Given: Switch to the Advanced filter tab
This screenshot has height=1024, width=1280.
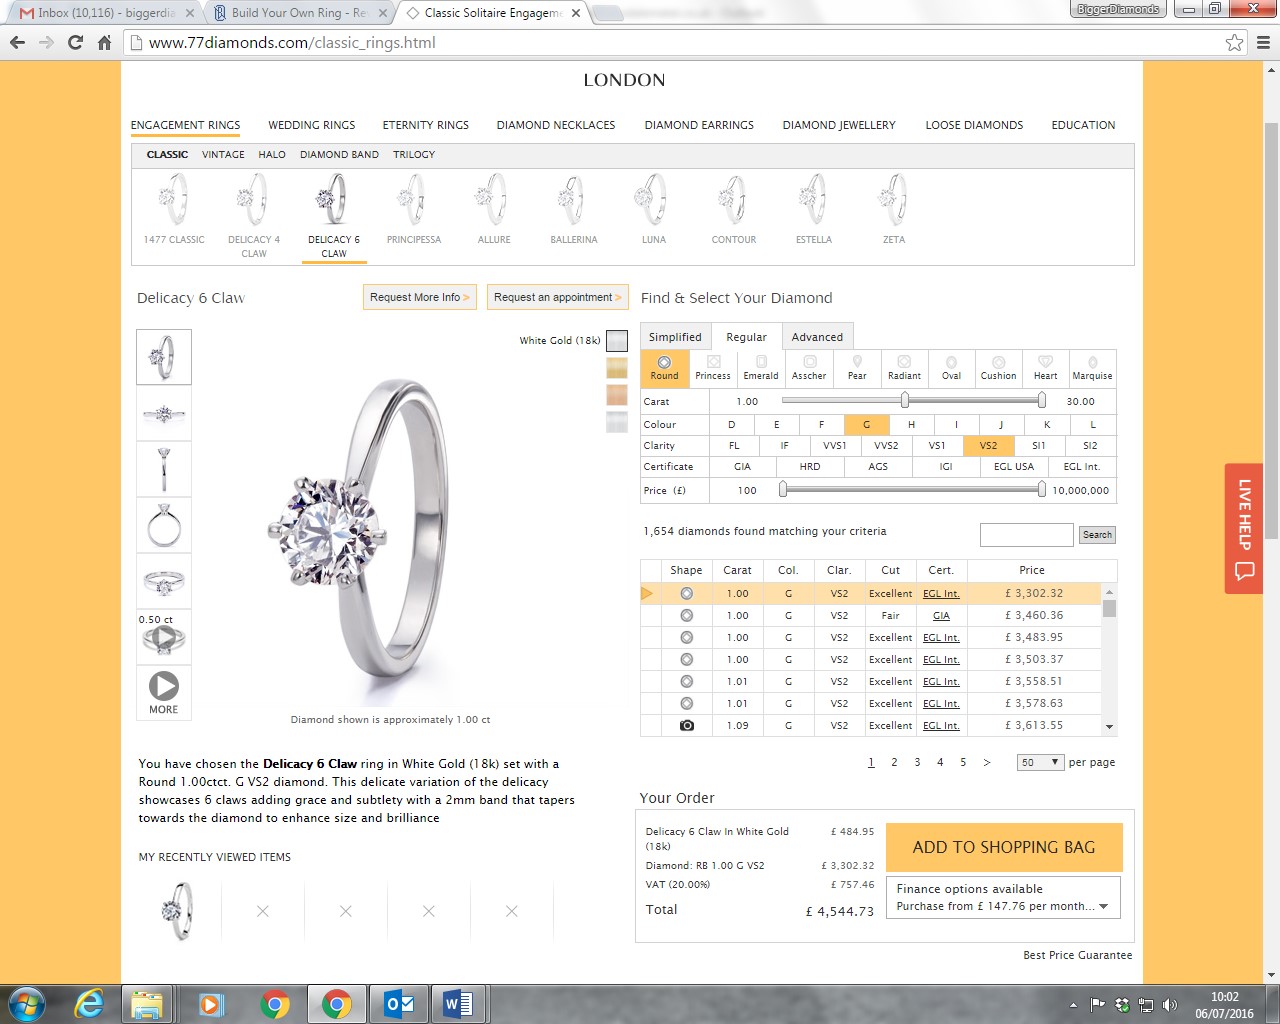Looking at the screenshot, I should point(817,337).
